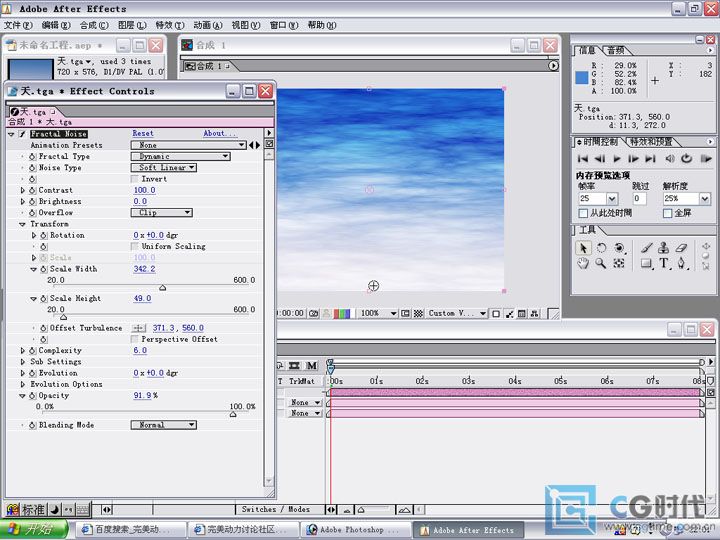Open the Animation Presets dropdown
This screenshot has width=720, height=540.
(188, 145)
